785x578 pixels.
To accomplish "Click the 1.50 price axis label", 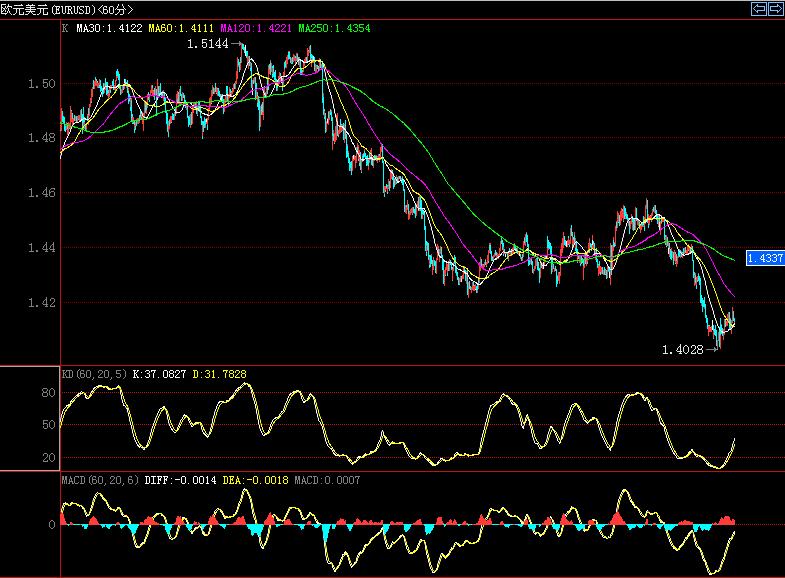I will [x=40, y=84].
